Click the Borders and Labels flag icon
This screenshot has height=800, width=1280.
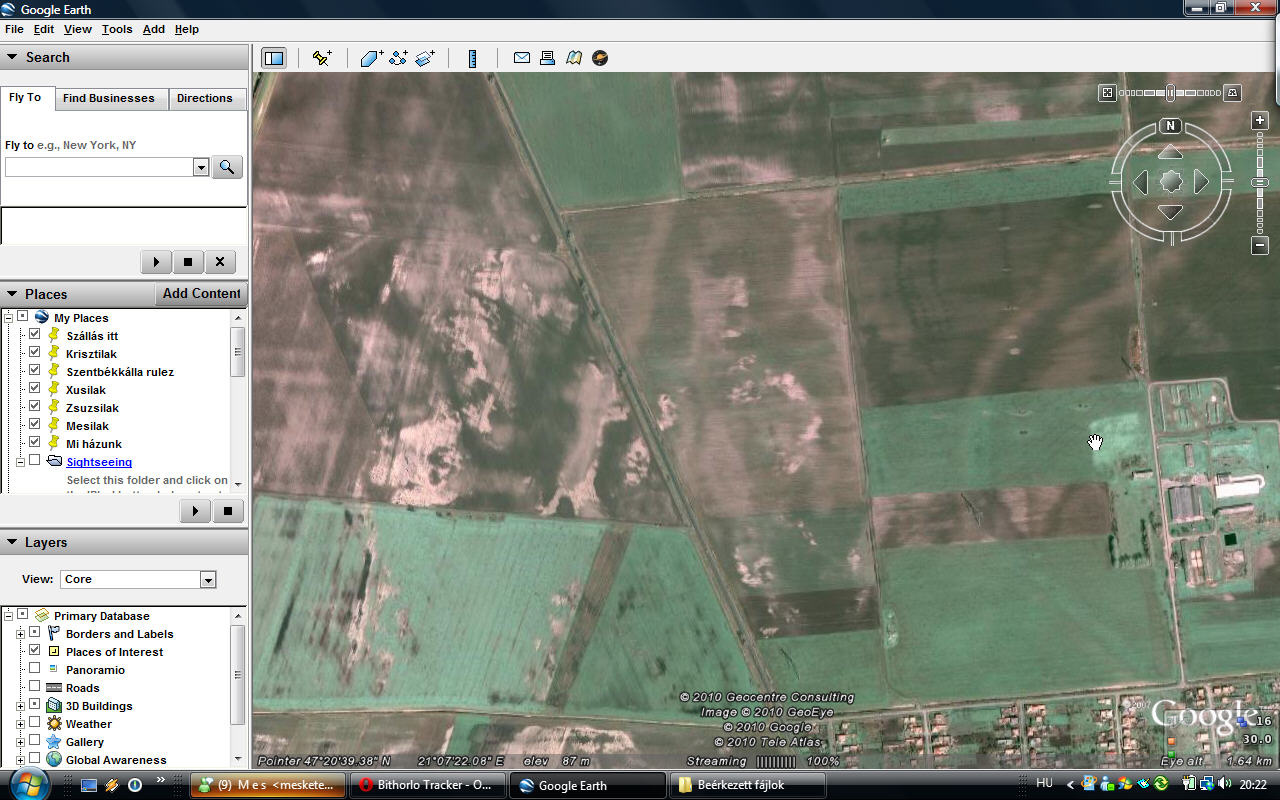point(54,633)
